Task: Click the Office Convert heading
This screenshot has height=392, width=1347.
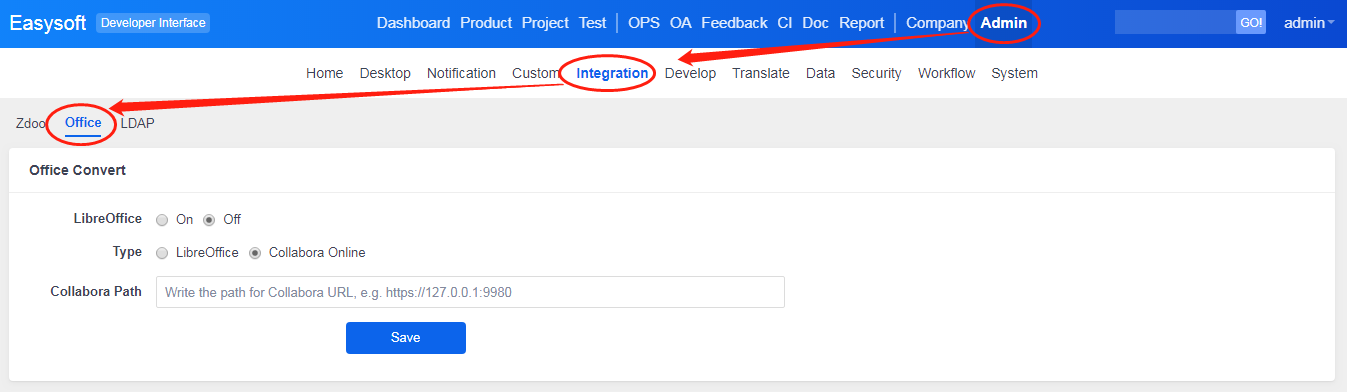Action: click(78, 170)
